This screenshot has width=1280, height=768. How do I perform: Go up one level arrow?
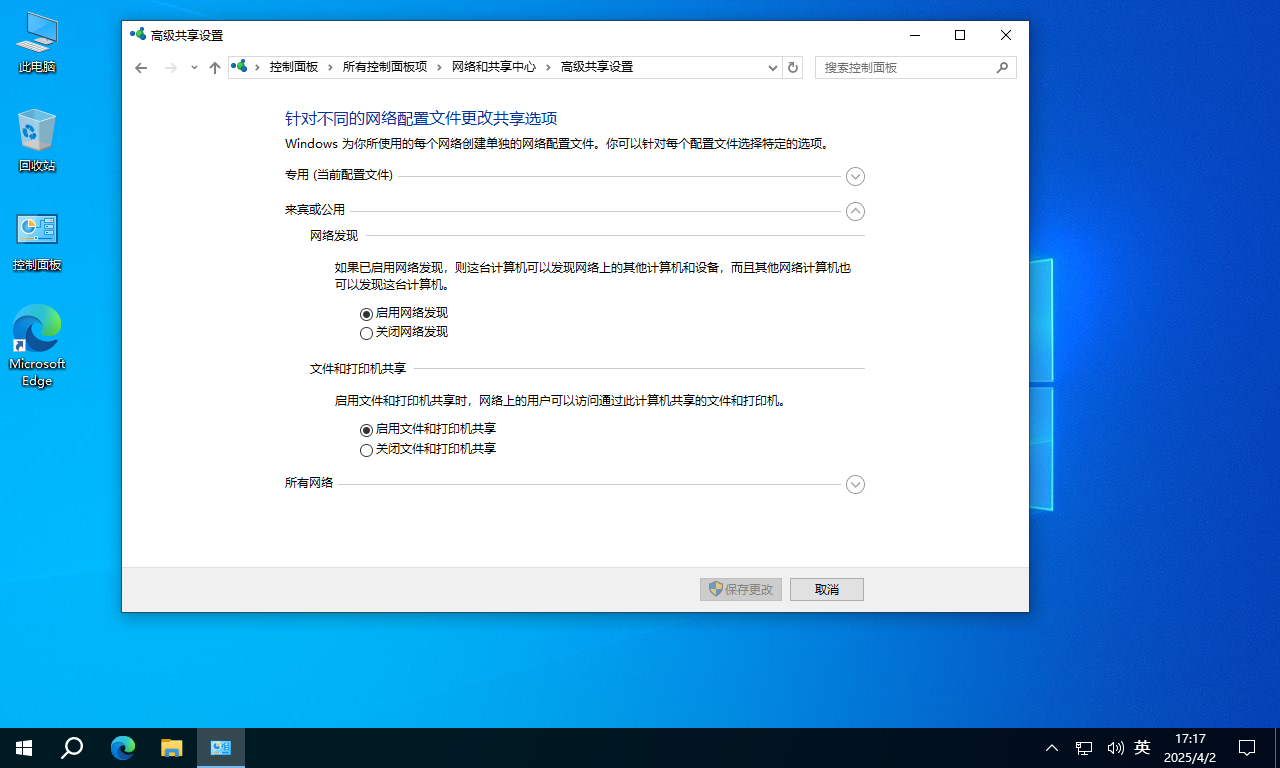(214, 68)
